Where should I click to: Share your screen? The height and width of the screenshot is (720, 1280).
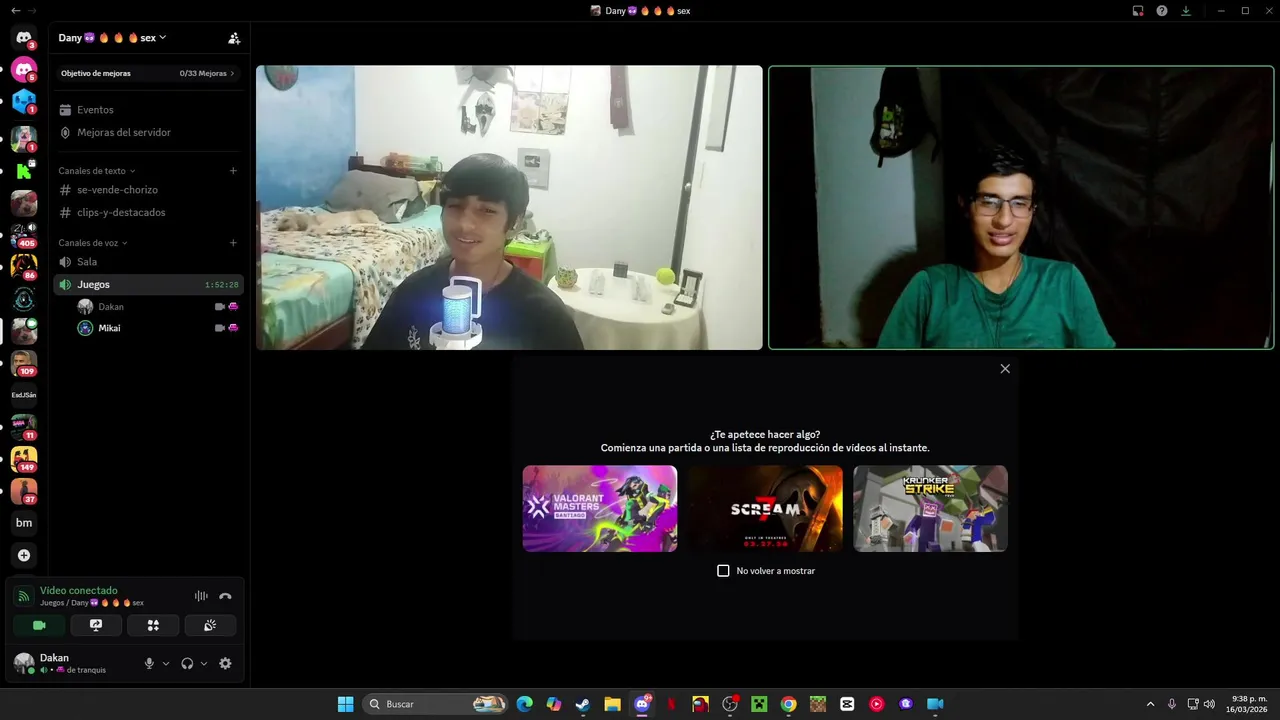96,625
